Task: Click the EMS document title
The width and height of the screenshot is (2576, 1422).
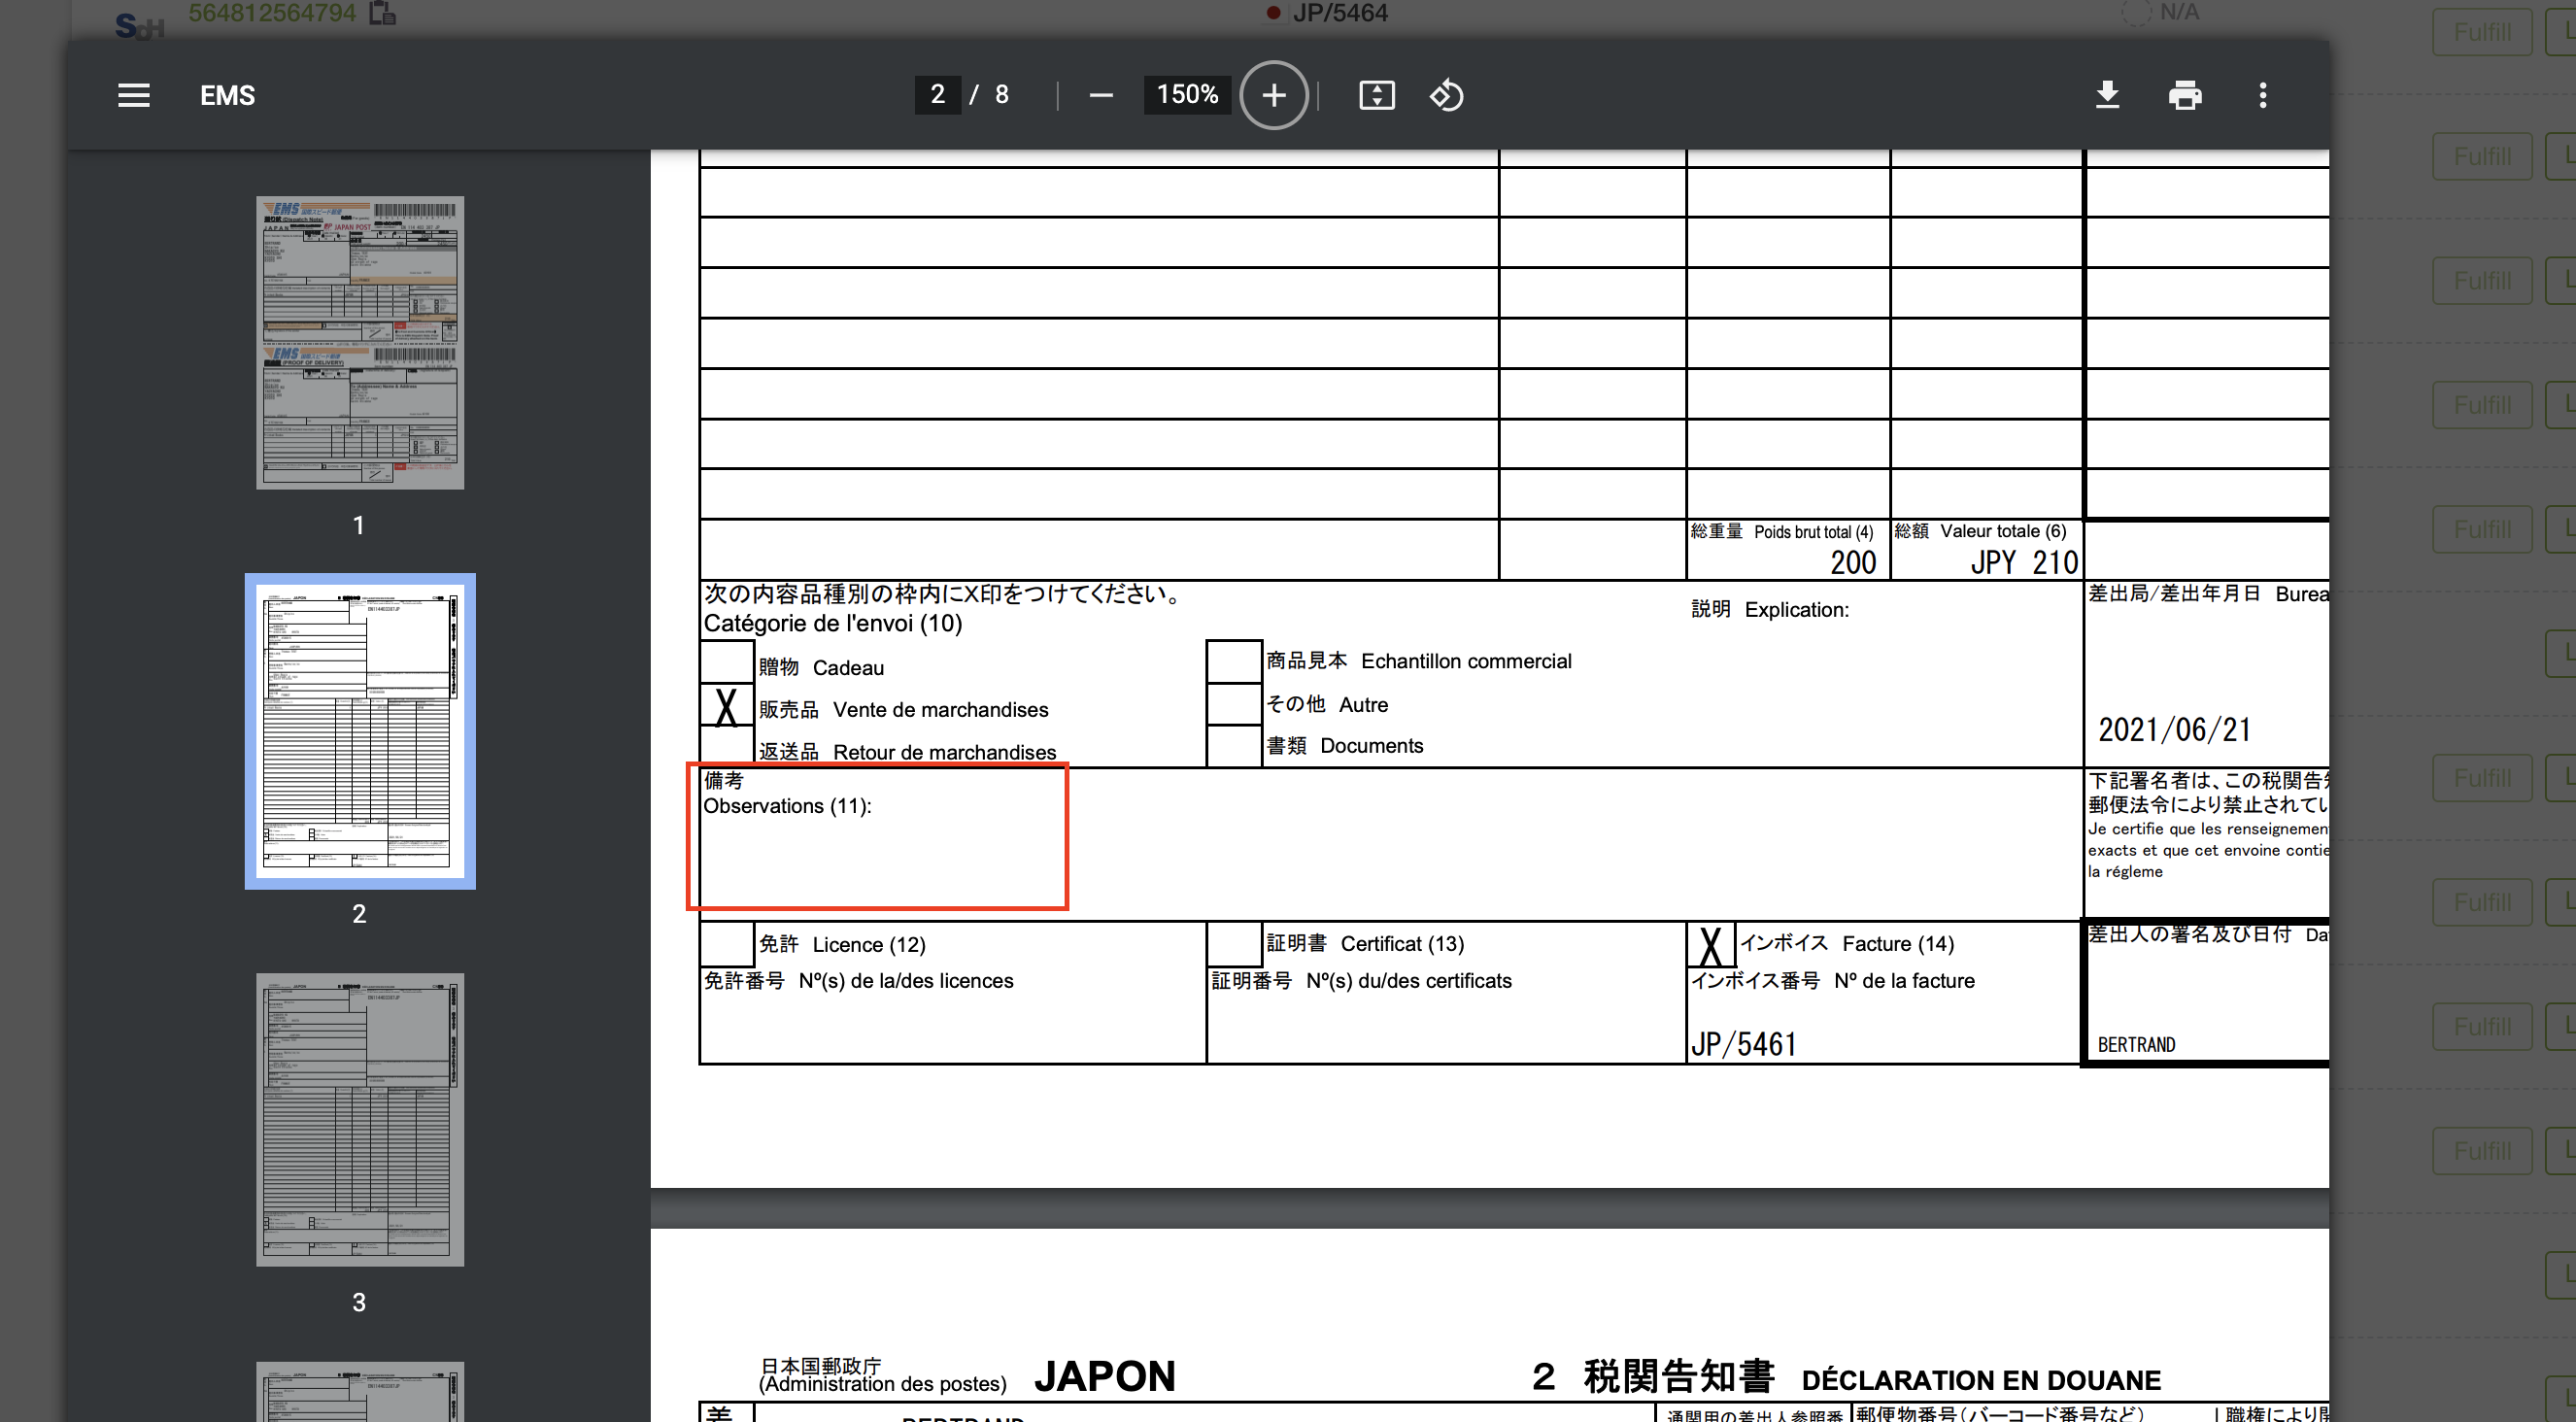Action: pyautogui.click(x=227, y=95)
